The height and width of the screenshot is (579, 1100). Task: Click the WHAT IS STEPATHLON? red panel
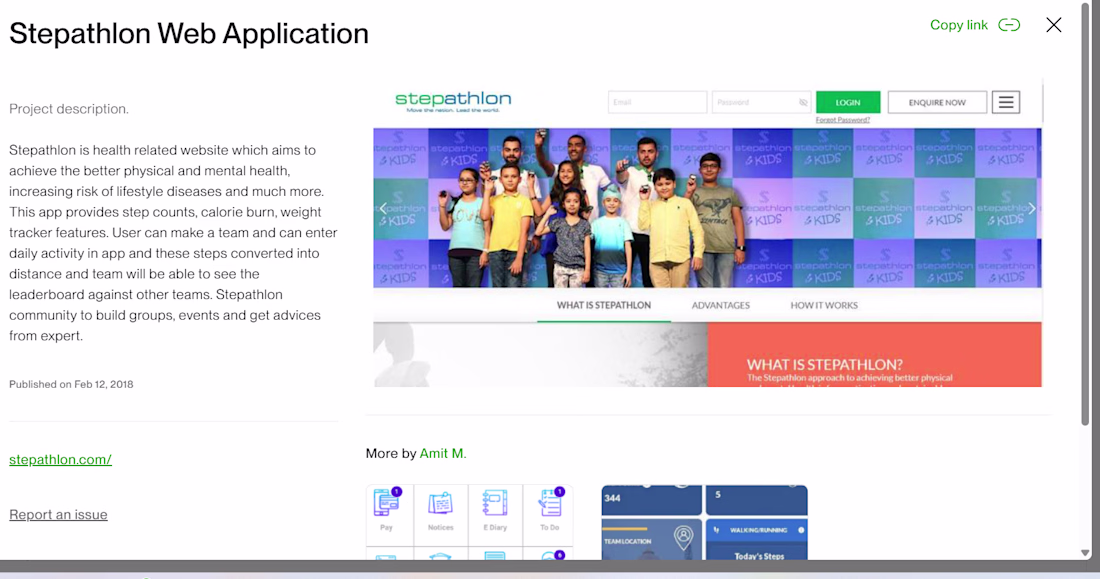[874, 354]
